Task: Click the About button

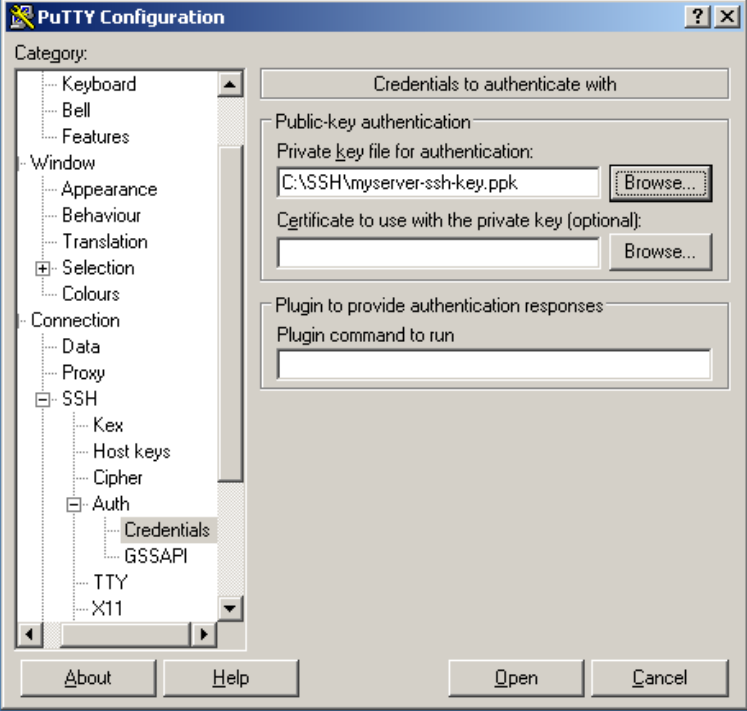Action: [88, 678]
